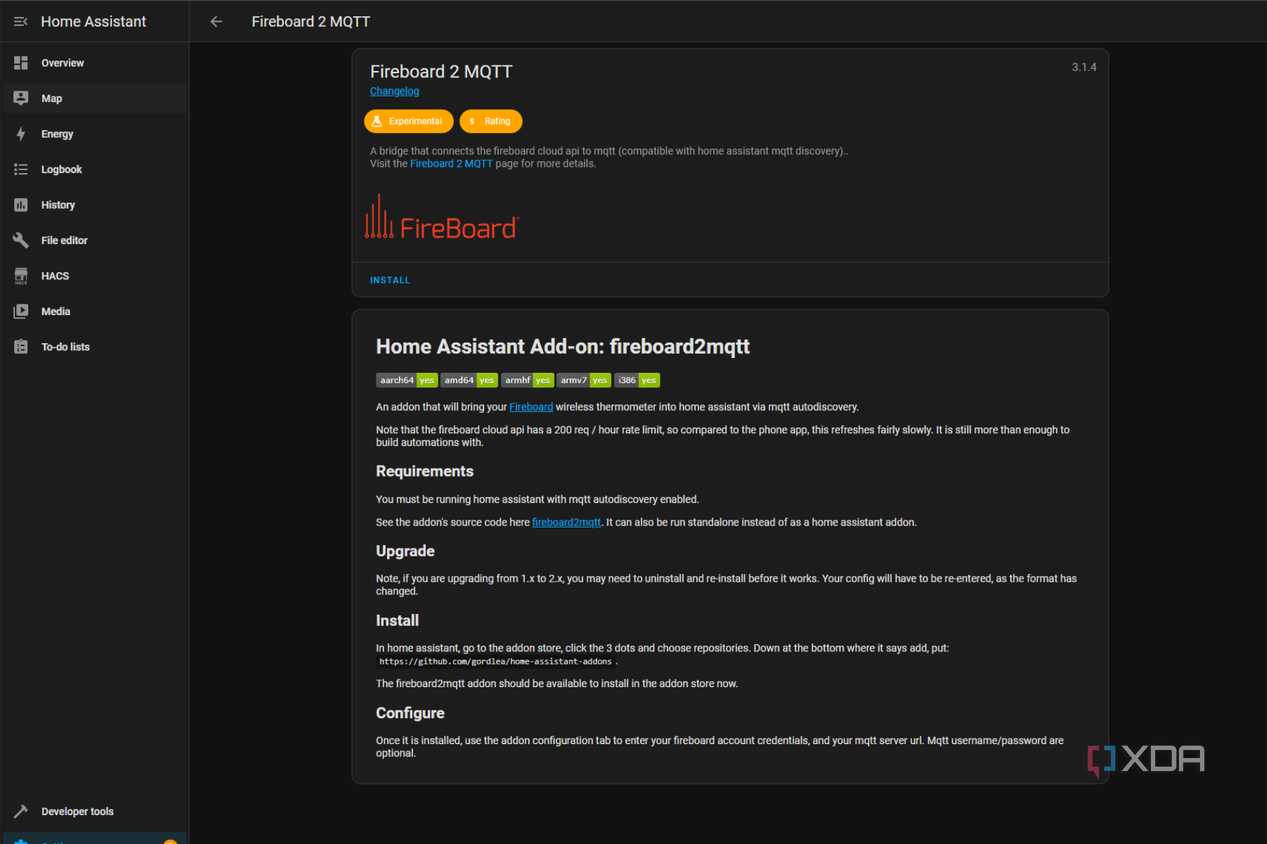Screen dimensions: 1267x844
Task: Click the Energy lightning bolt icon
Action: point(21,134)
